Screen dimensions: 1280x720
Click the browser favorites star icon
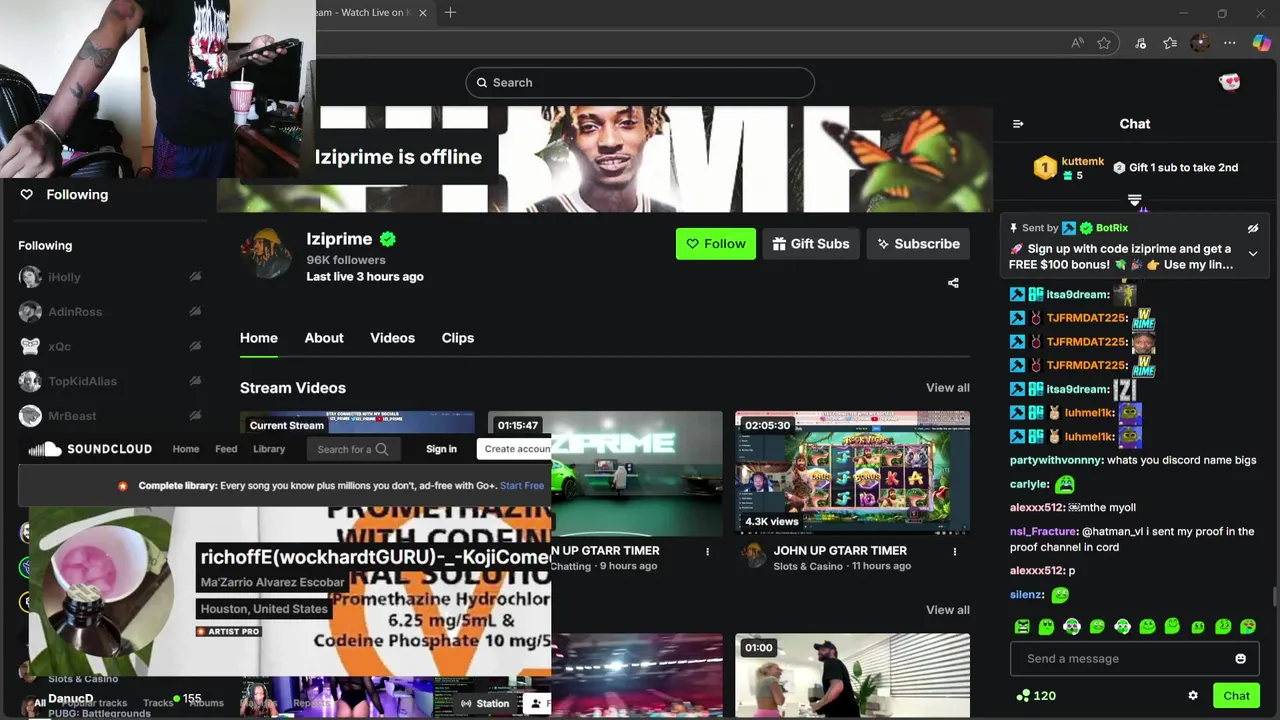(1104, 43)
